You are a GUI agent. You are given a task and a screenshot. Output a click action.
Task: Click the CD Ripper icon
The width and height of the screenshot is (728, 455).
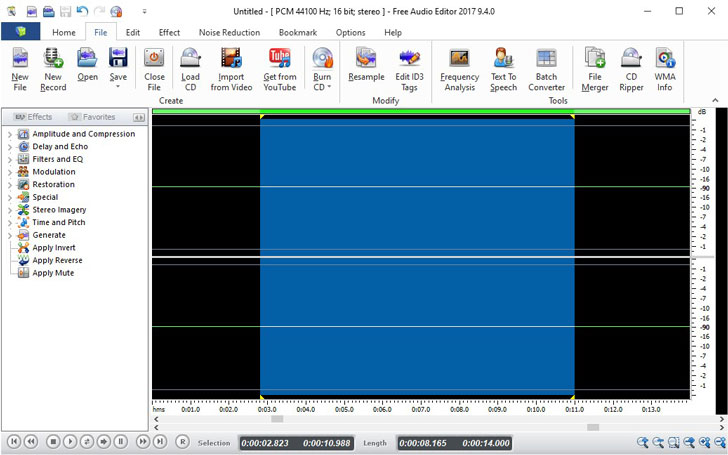631,59
